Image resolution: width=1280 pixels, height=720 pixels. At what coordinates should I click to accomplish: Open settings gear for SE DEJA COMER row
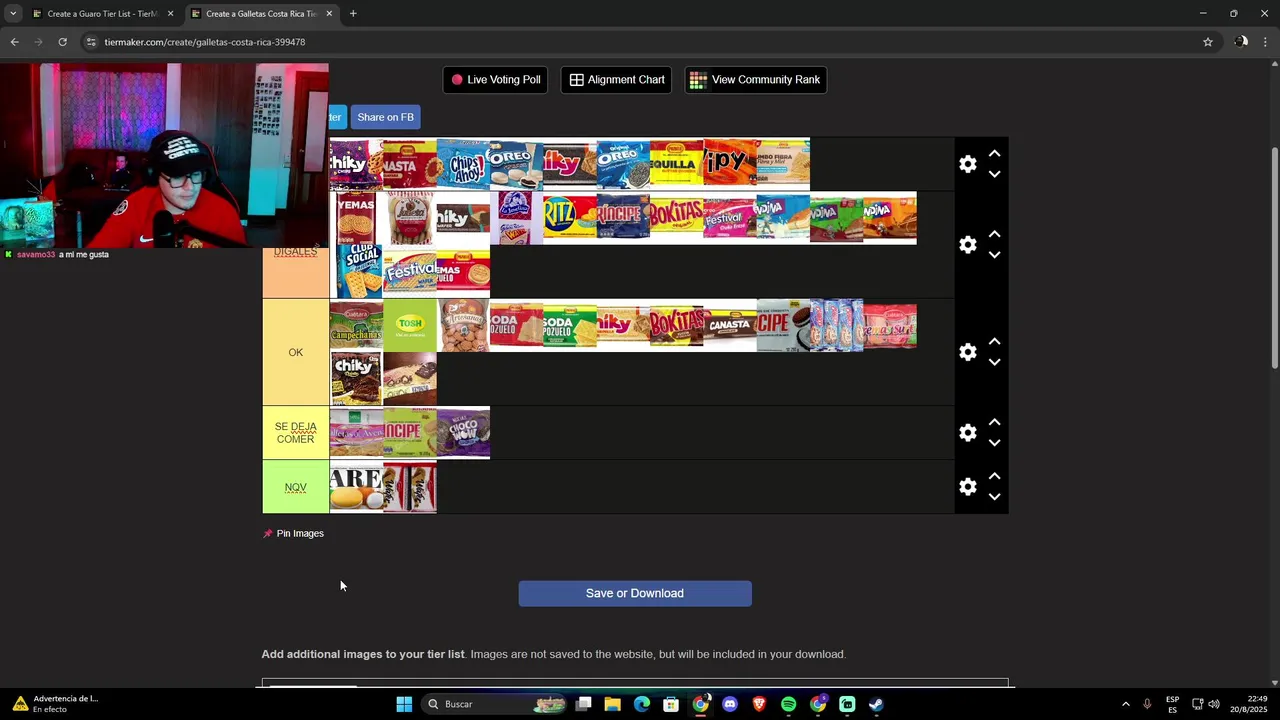point(967,433)
